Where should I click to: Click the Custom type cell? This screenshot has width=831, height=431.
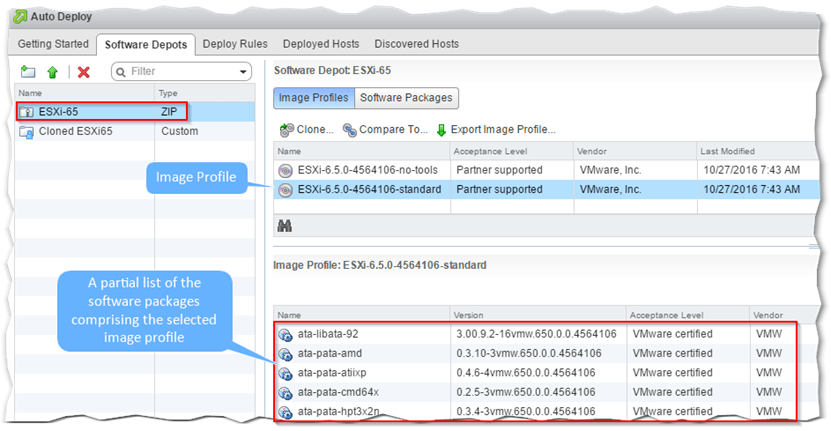coord(180,131)
